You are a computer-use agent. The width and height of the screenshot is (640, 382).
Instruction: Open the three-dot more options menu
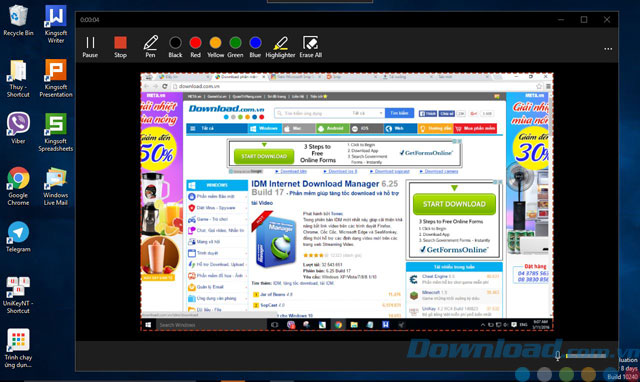point(608,49)
